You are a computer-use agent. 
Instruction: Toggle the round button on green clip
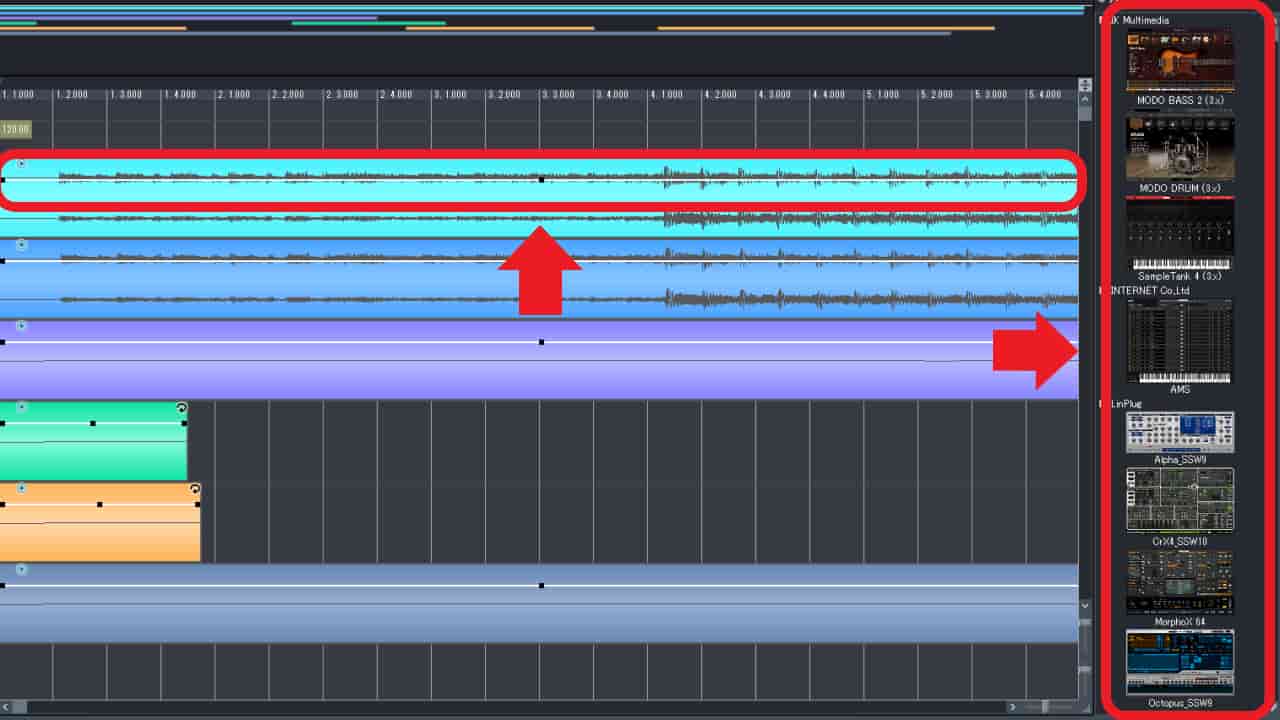(x=21, y=407)
